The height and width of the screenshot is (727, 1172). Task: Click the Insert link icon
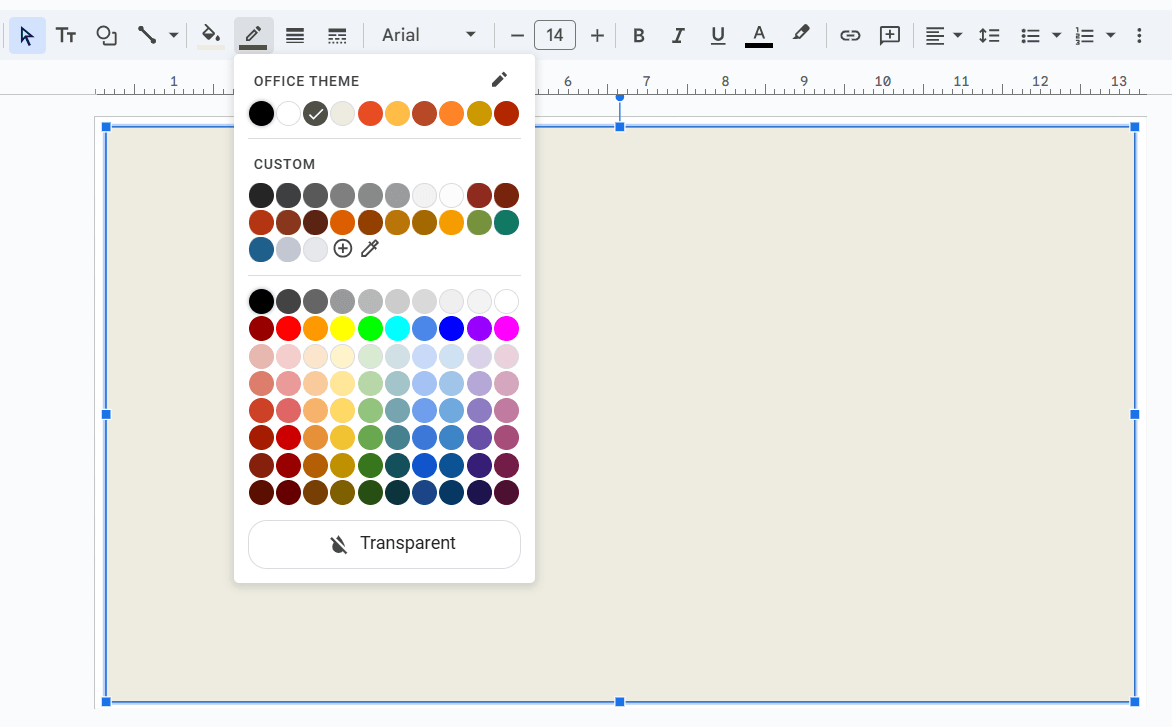[x=849, y=35]
